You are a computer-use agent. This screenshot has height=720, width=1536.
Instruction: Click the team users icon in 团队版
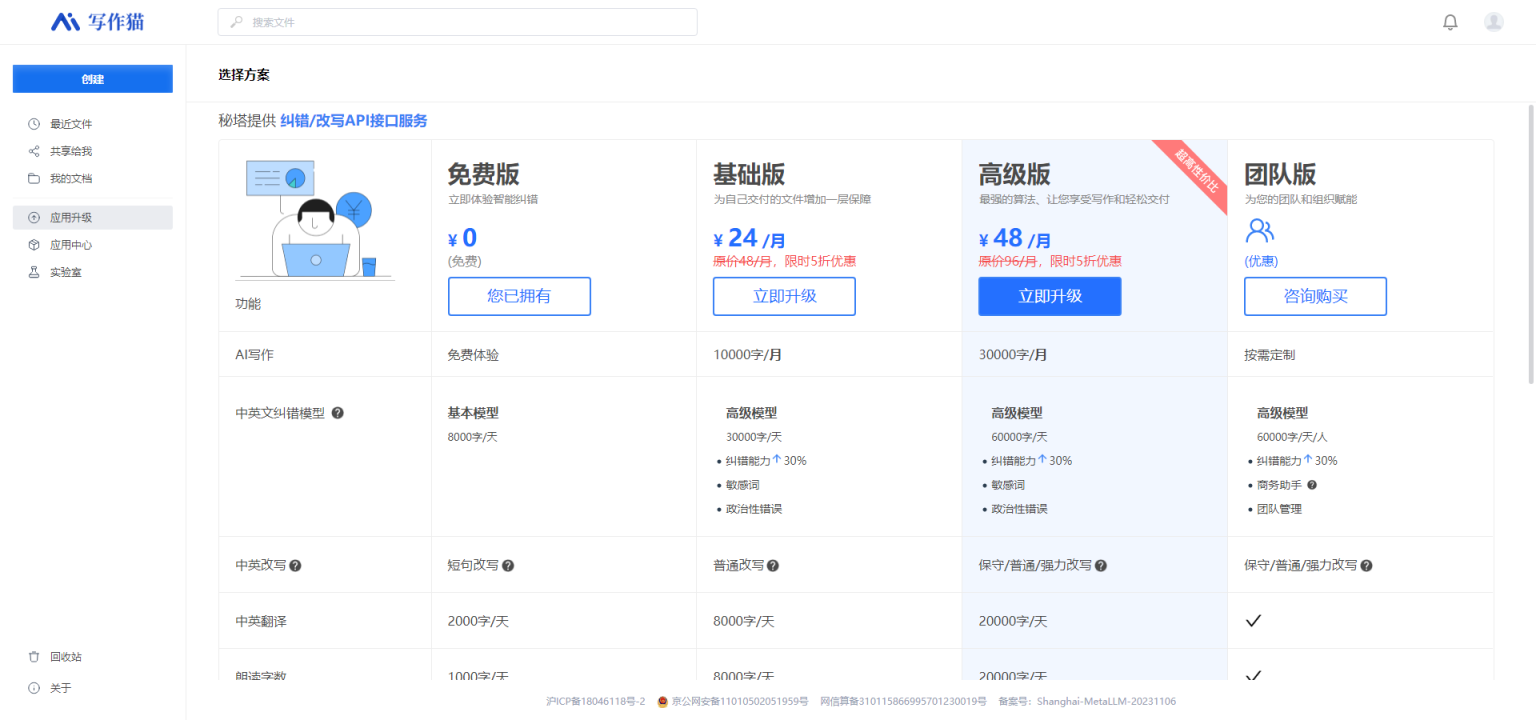(x=1259, y=232)
